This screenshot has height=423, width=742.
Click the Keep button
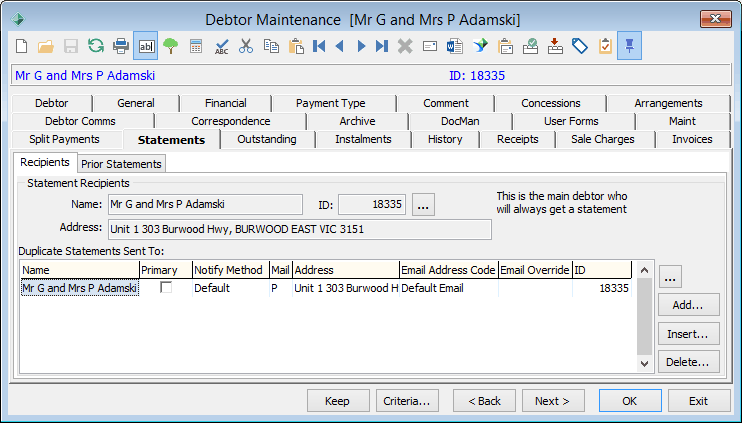click(x=338, y=401)
